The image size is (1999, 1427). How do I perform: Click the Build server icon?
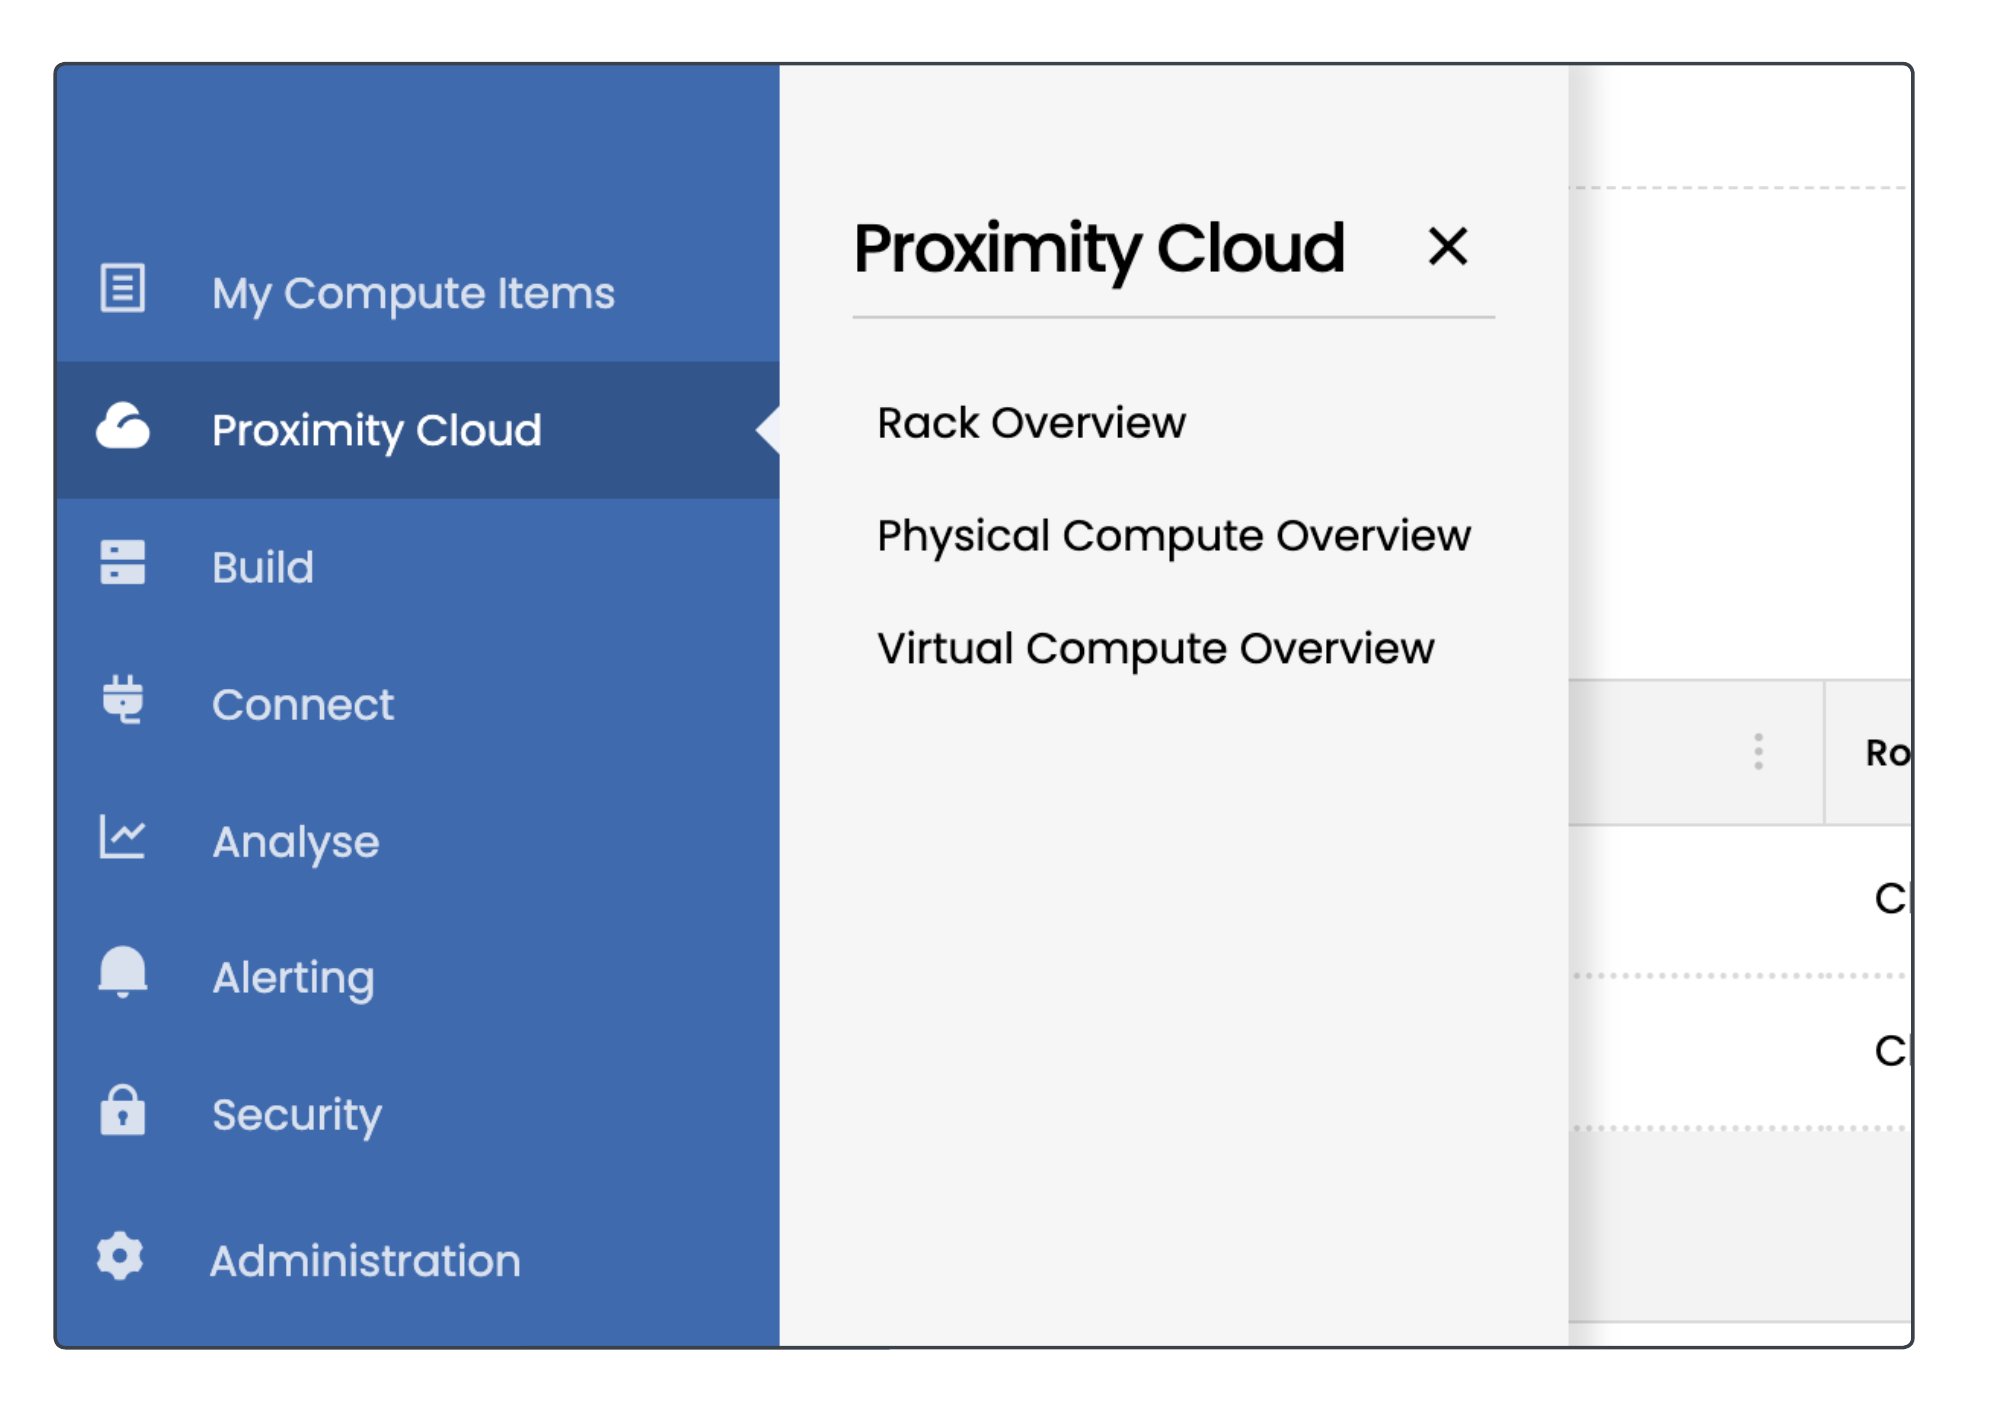(x=122, y=563)
